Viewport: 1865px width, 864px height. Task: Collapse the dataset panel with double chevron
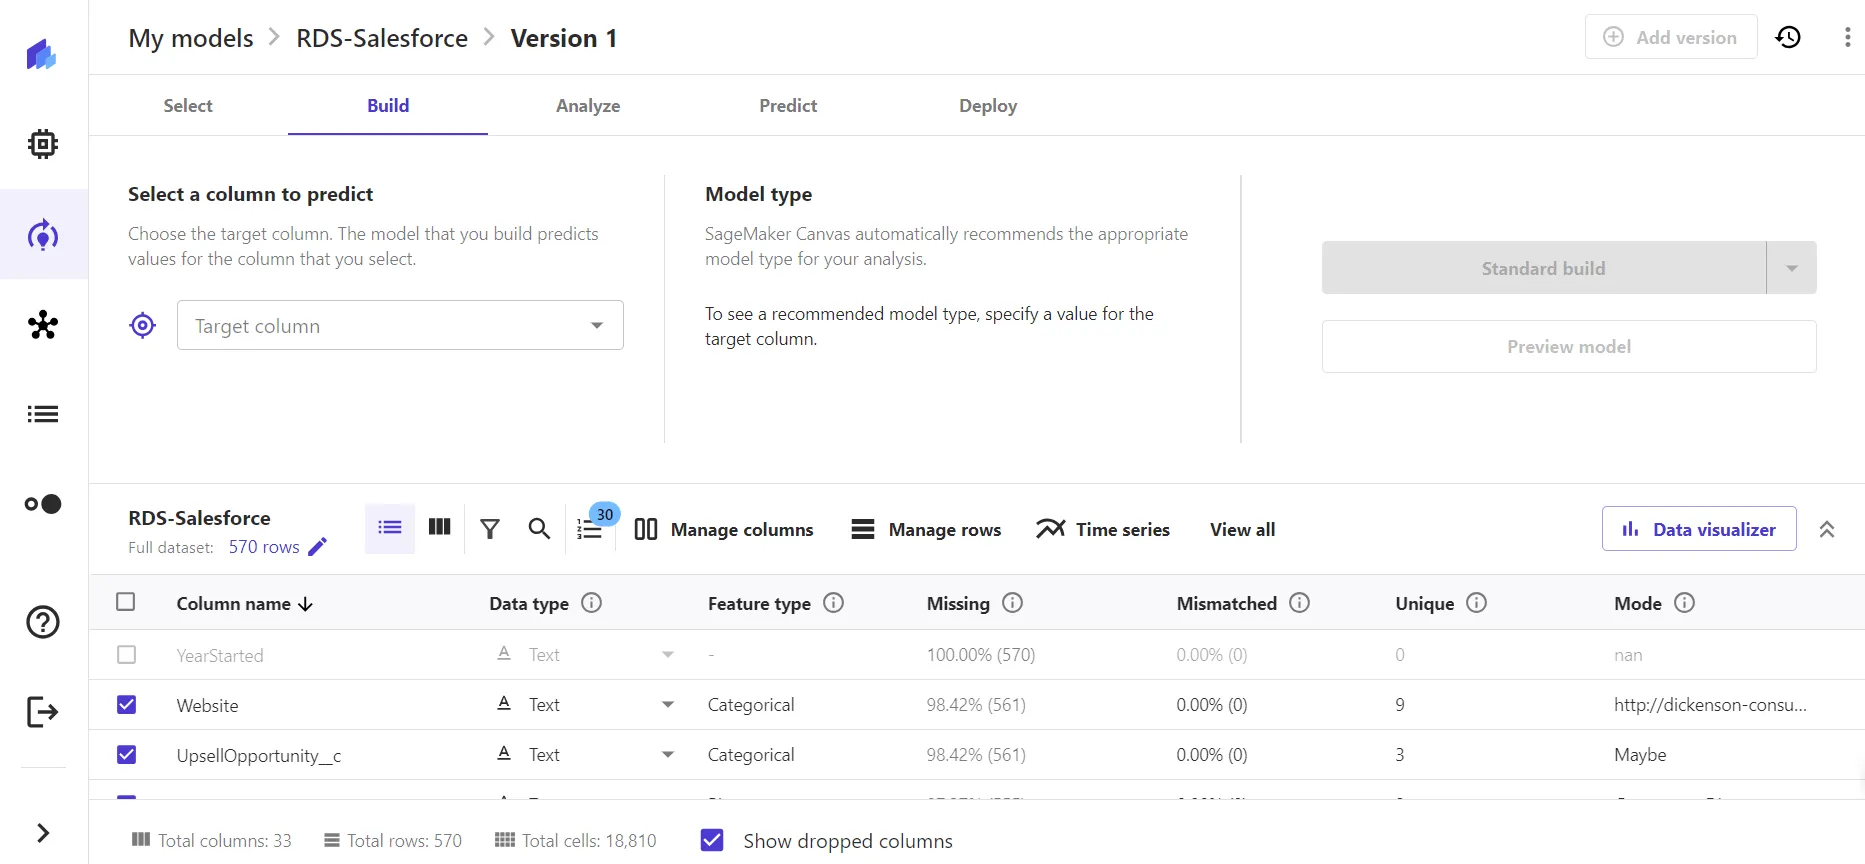(1827, 529)
